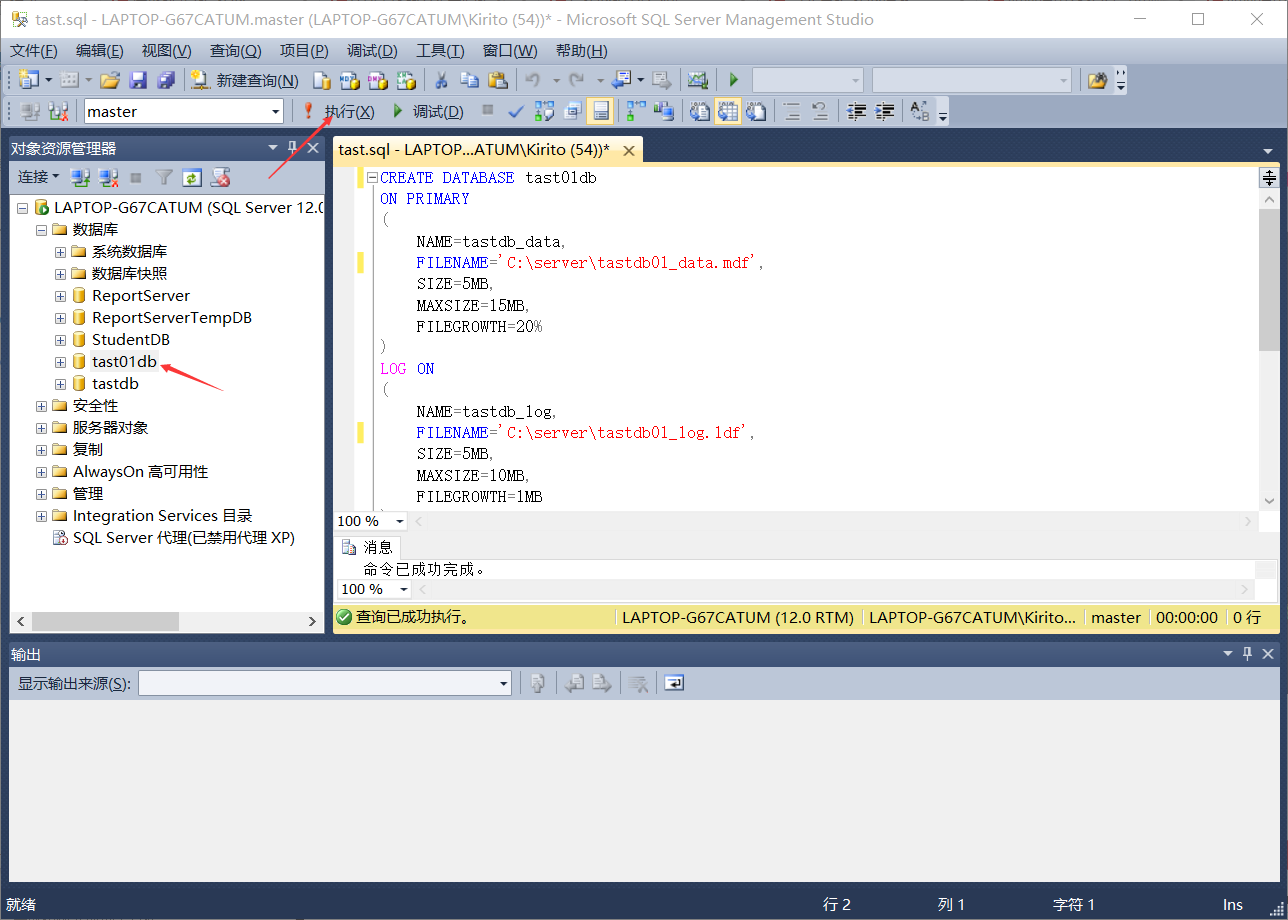Click the Parse checkmark icon
This screenshot has width=1288, height=920.
click(516, 111)
